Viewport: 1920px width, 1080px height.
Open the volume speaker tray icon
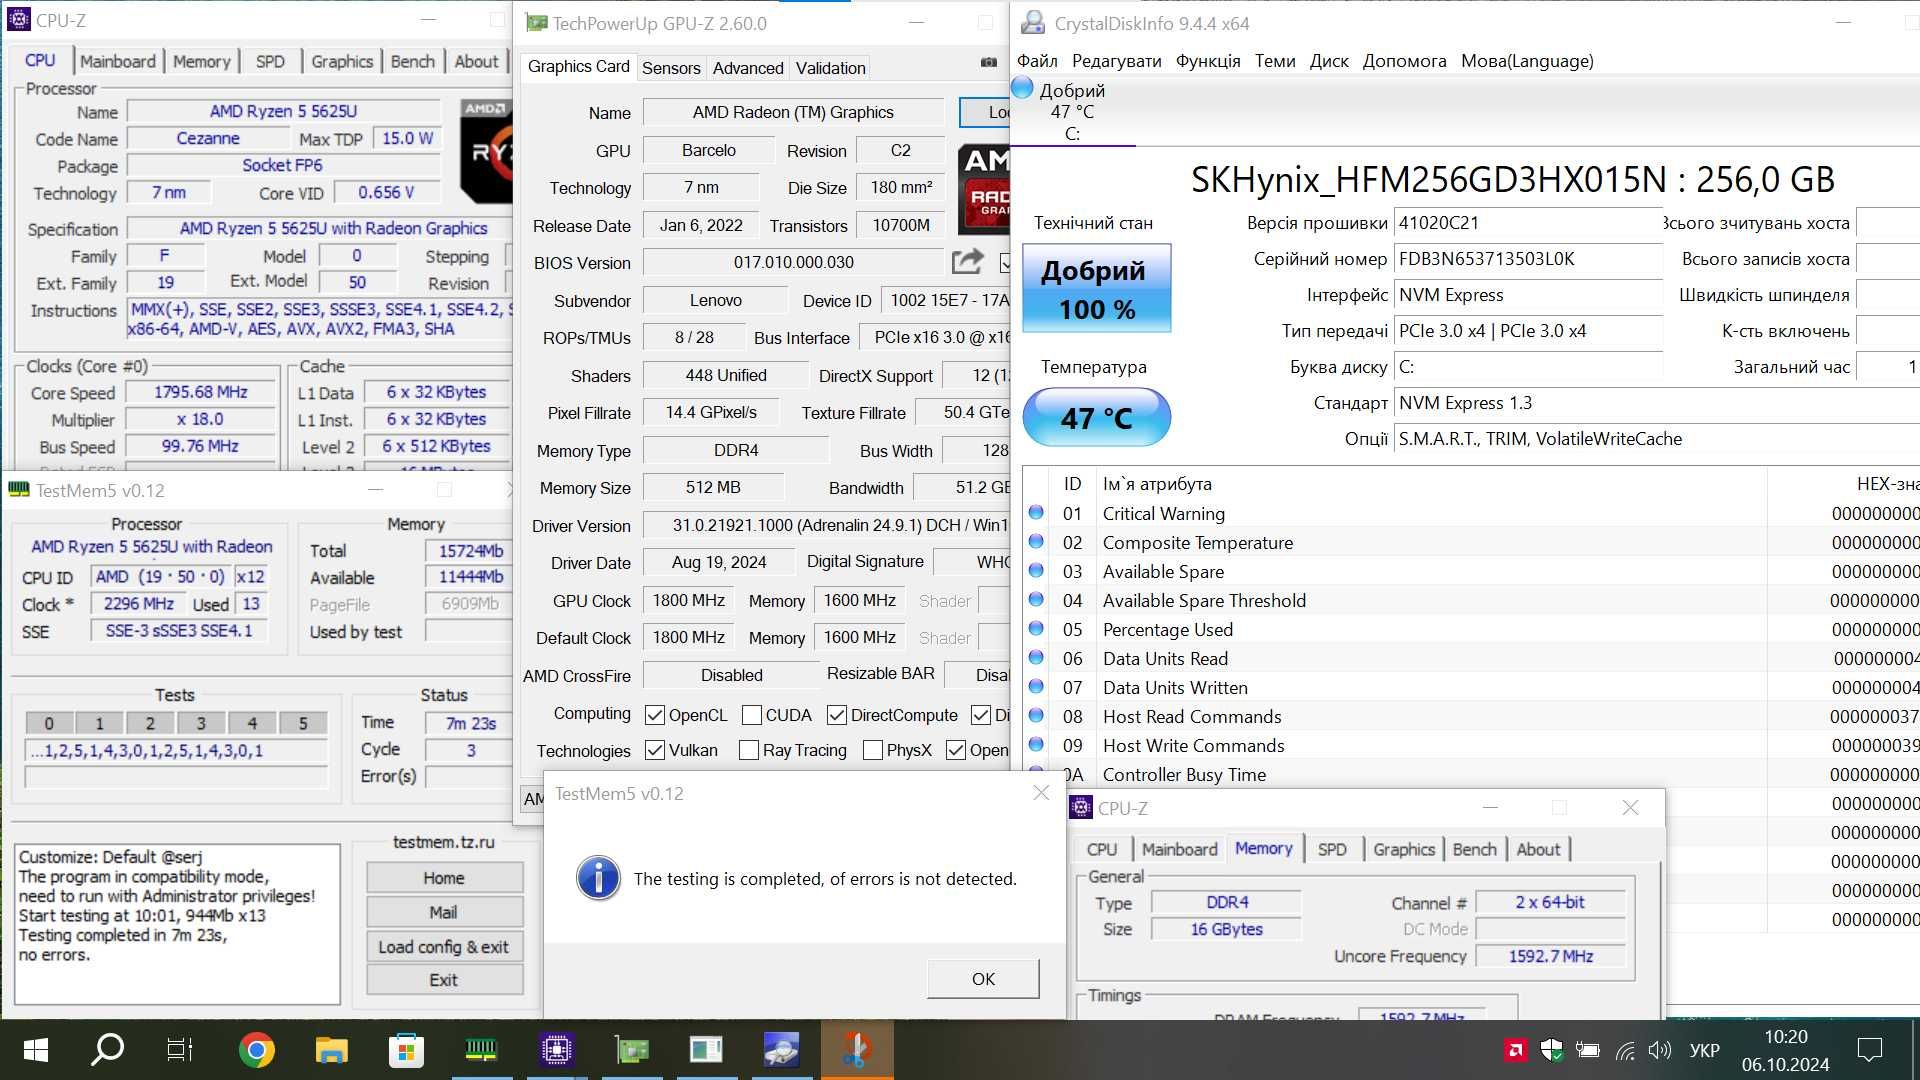[x=1660, y=1050]
